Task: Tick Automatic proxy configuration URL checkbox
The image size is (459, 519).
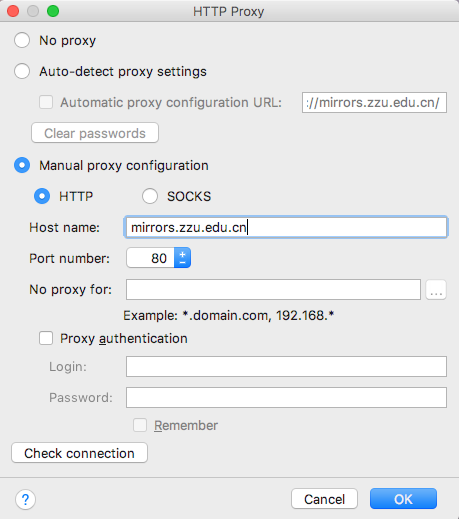Action: tap(46, 102)
